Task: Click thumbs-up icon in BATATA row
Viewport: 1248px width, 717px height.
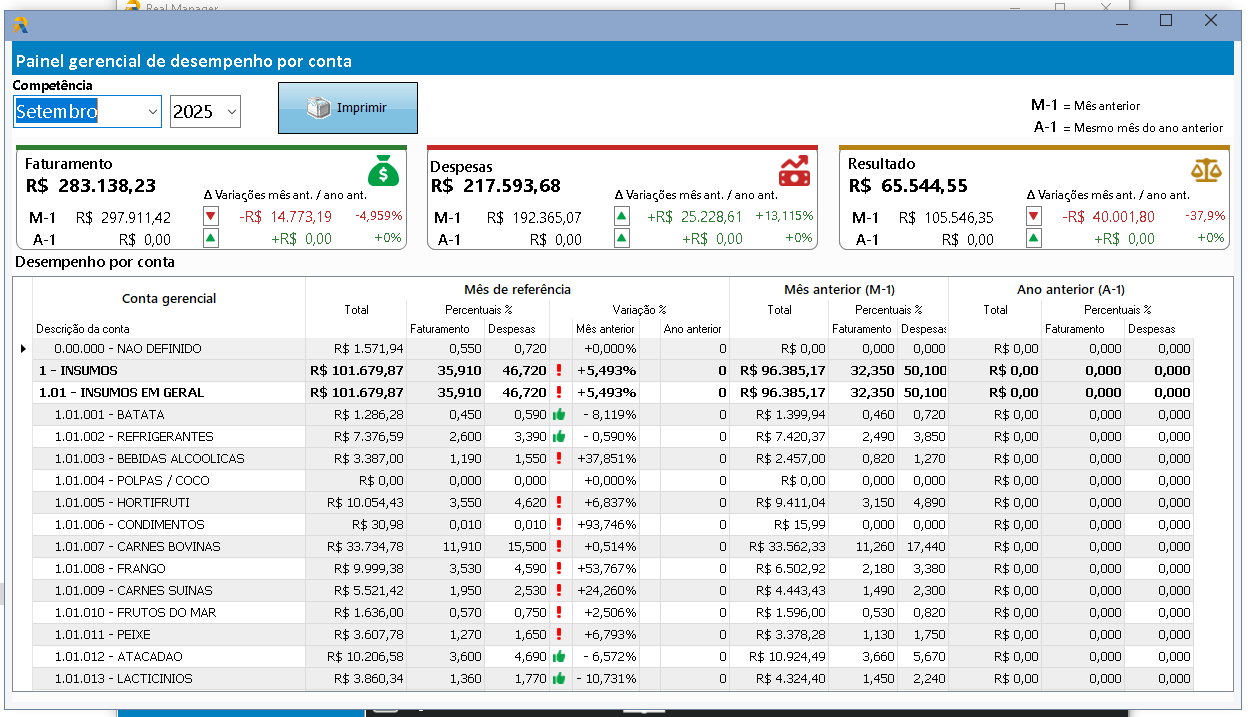Action: coord(559,414)
